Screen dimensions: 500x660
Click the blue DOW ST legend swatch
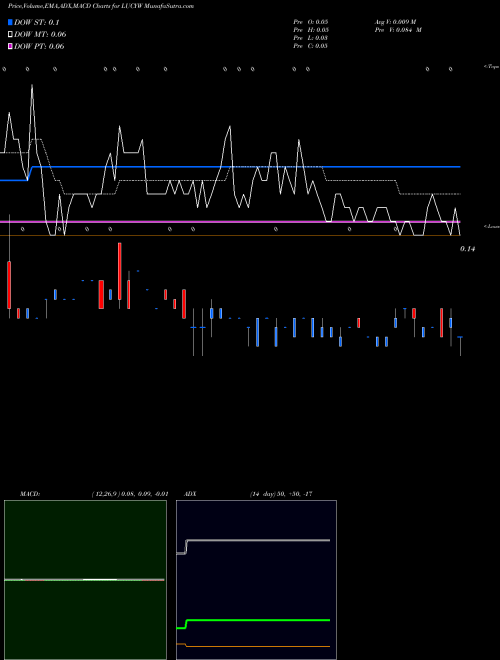(x=10, y=22)
